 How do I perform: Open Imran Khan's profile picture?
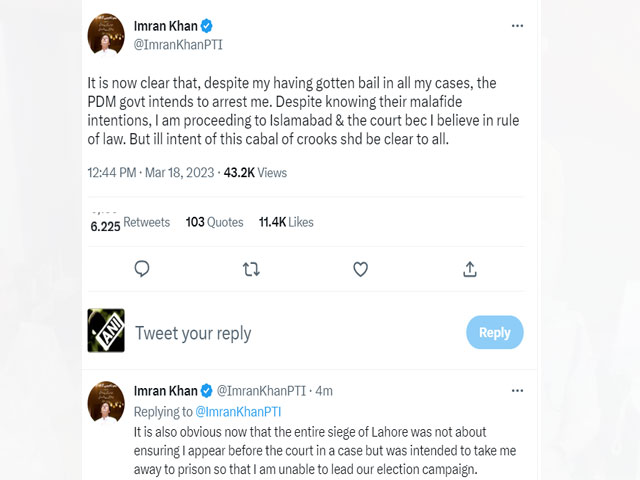click(x=106, y=34)
